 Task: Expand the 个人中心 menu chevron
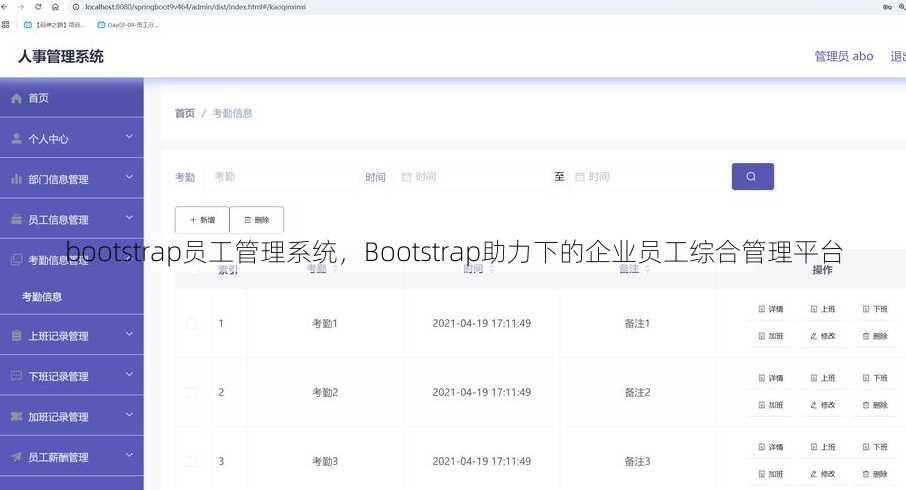coord(129,137)
